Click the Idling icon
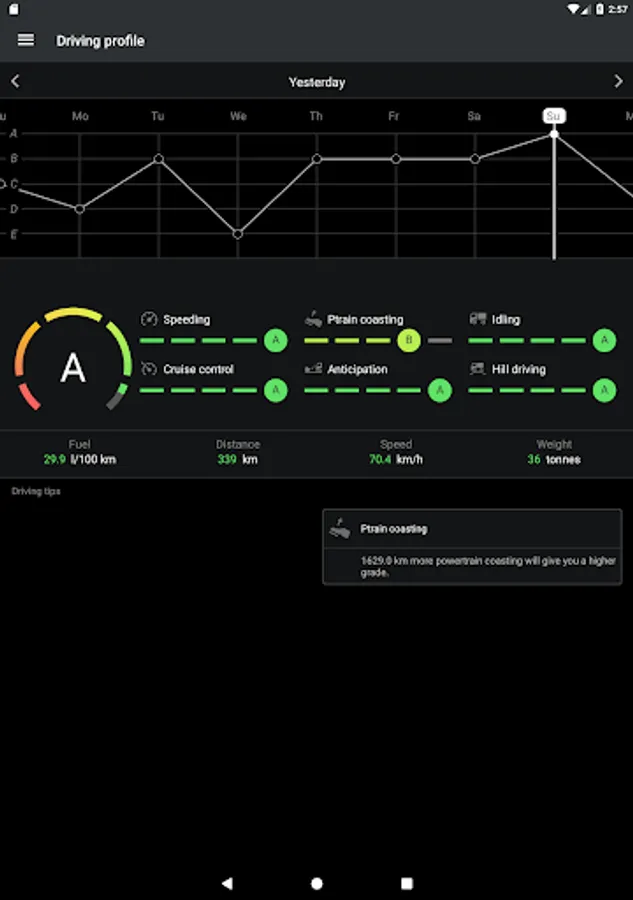 pos(477,319)
